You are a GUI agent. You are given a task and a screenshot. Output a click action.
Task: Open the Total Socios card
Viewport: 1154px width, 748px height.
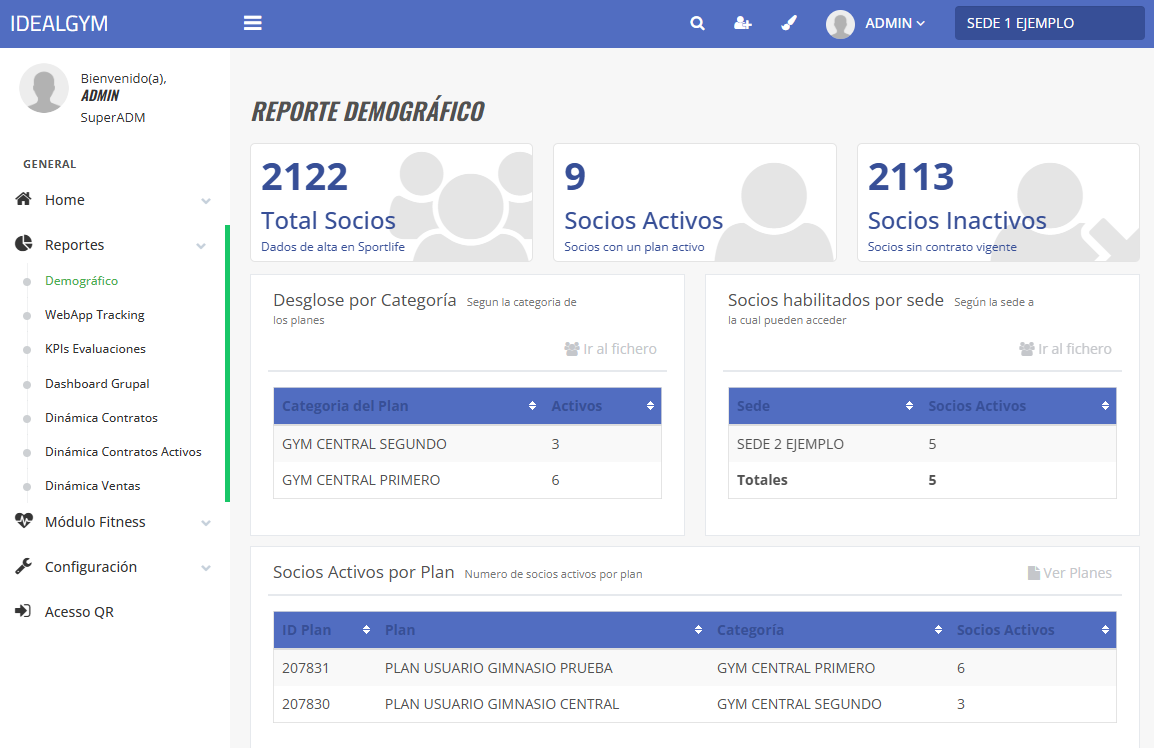tap(392, 202)
